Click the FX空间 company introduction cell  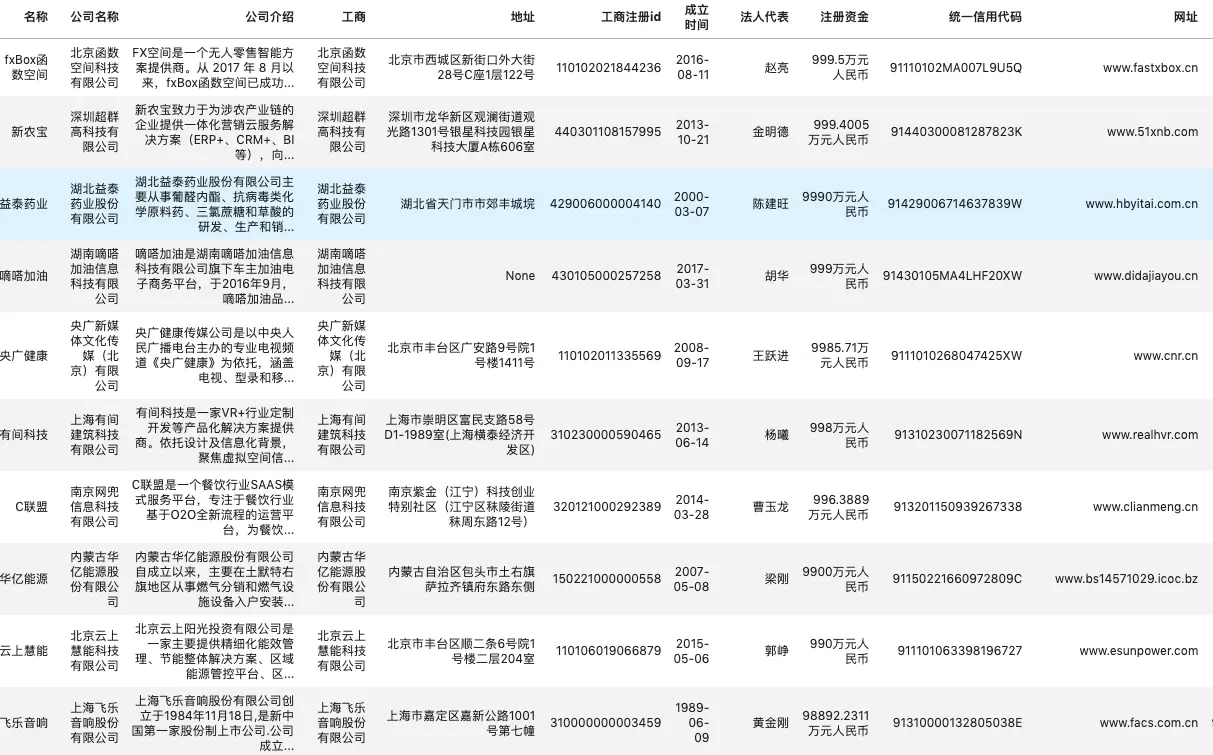click(215, 68)
